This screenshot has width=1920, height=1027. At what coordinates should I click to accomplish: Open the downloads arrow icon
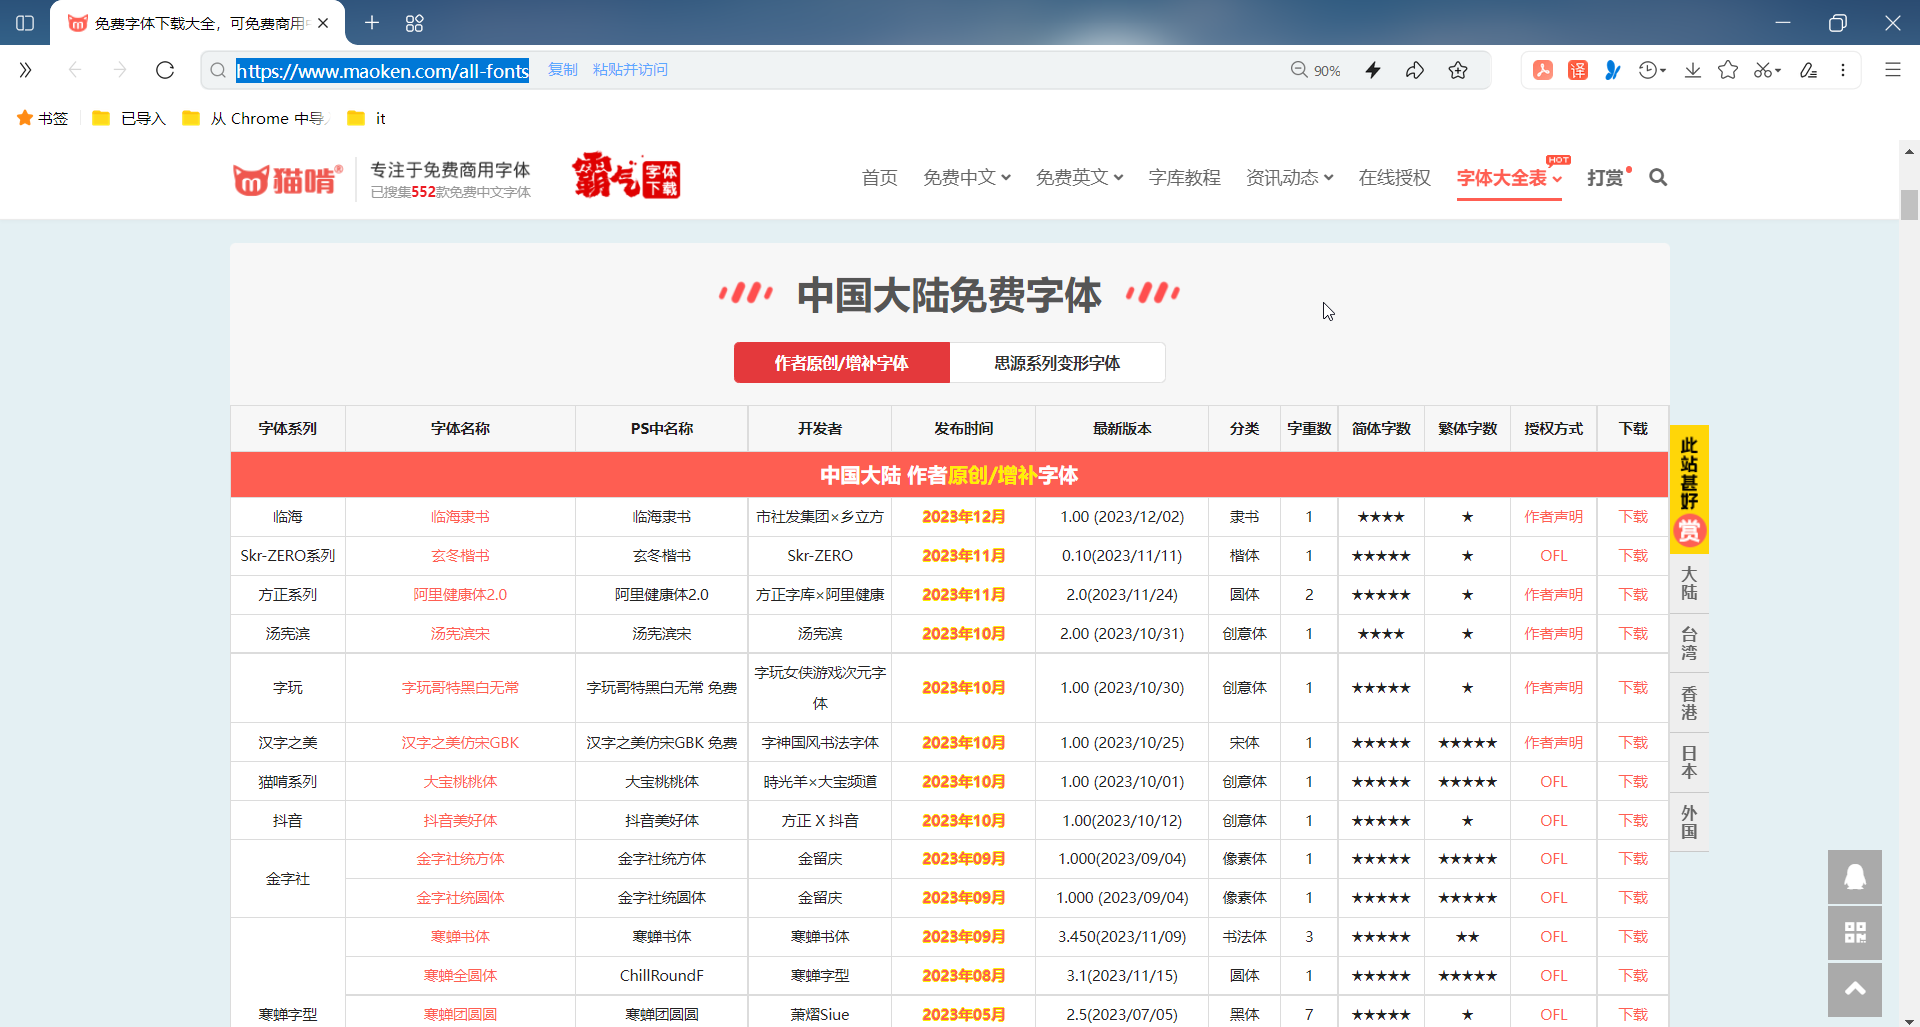(x=1693, y=70)
